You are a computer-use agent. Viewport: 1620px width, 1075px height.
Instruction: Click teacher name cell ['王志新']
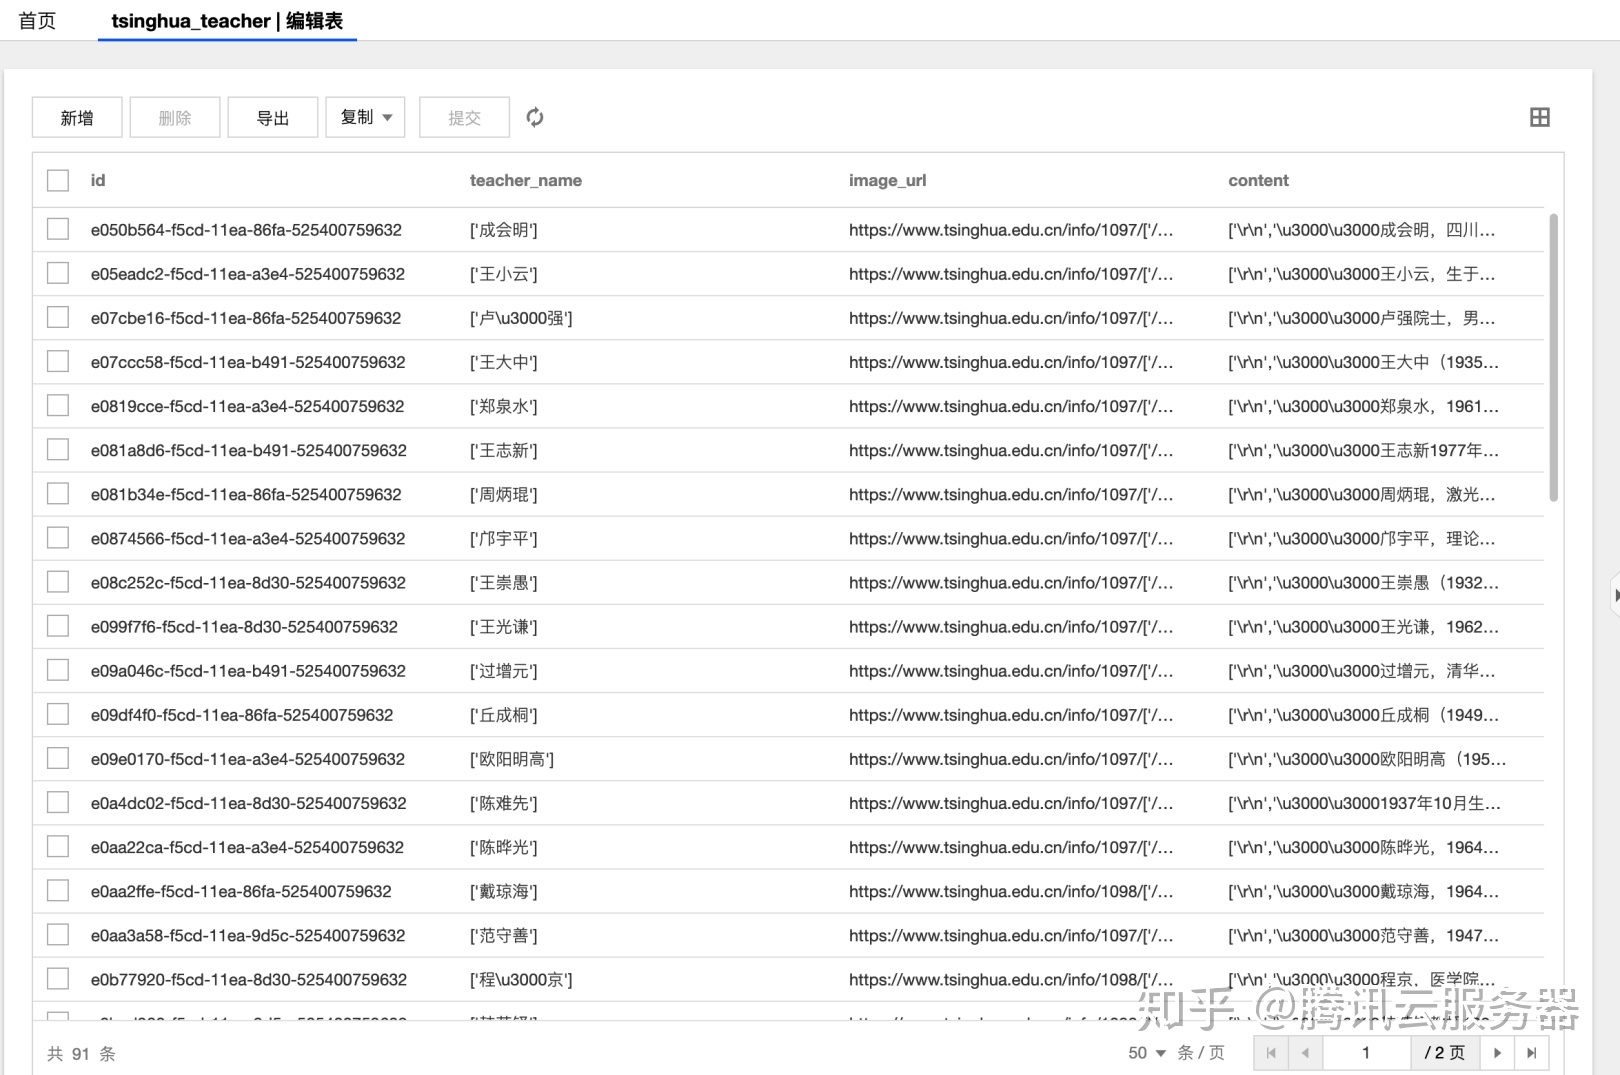[503, 450]
